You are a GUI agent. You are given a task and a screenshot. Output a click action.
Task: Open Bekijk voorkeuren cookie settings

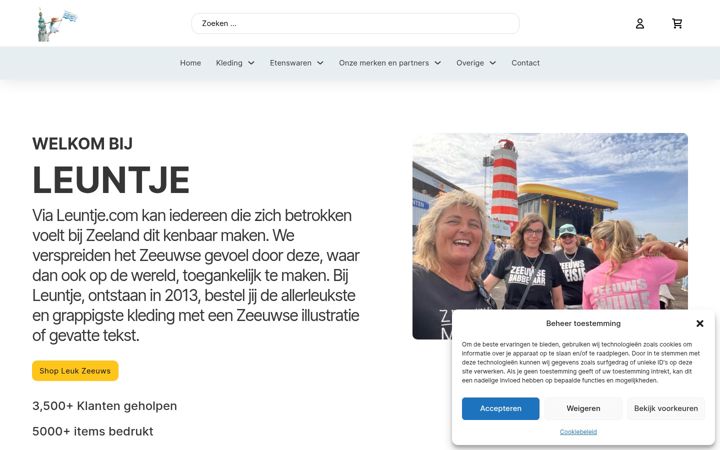(666, 408)
